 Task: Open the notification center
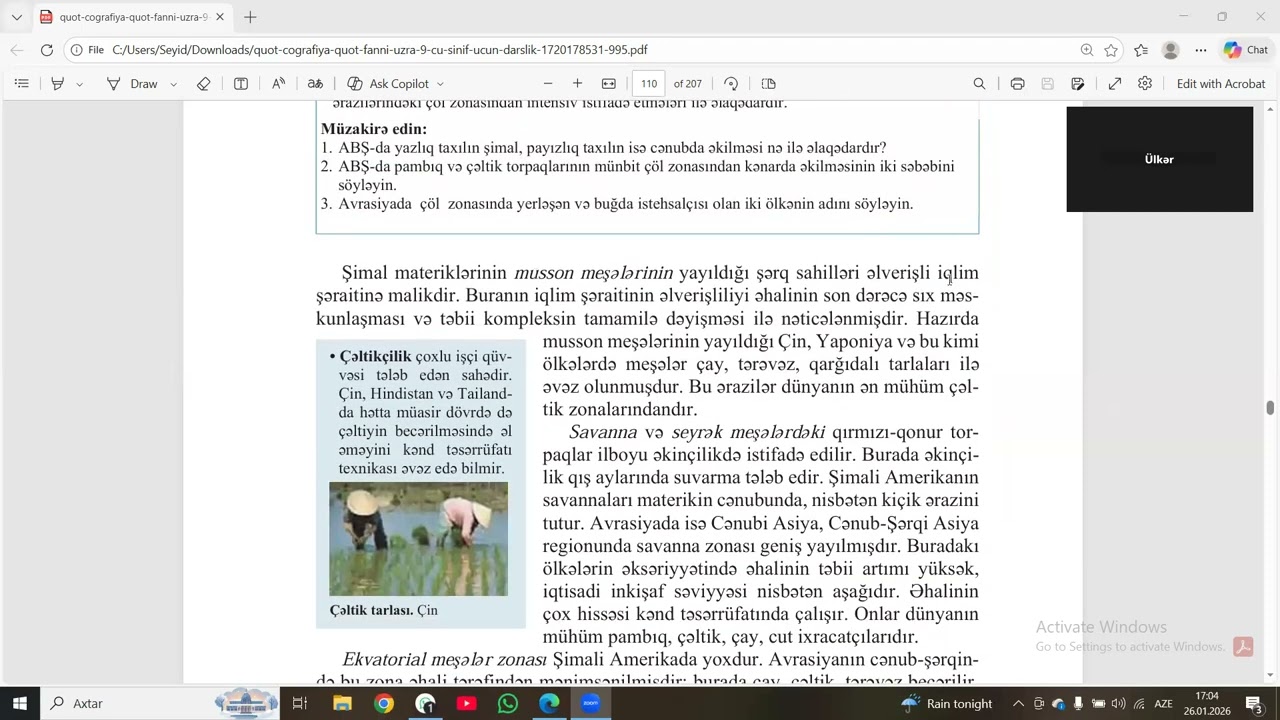(1254, 703)
